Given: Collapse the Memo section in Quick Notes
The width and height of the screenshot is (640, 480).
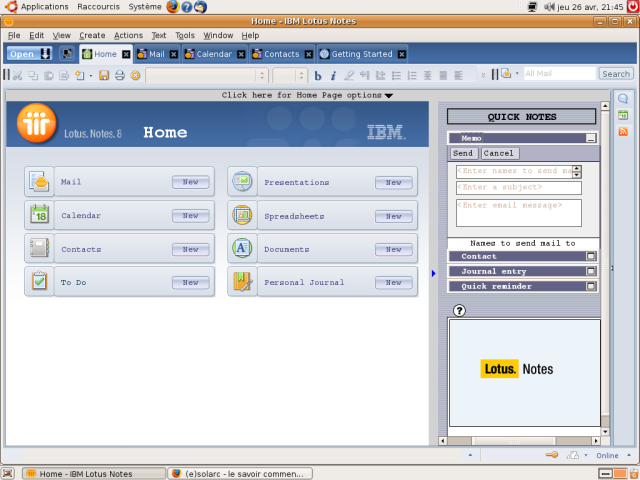Looking at the screenshot, I should tap(590, 138).
